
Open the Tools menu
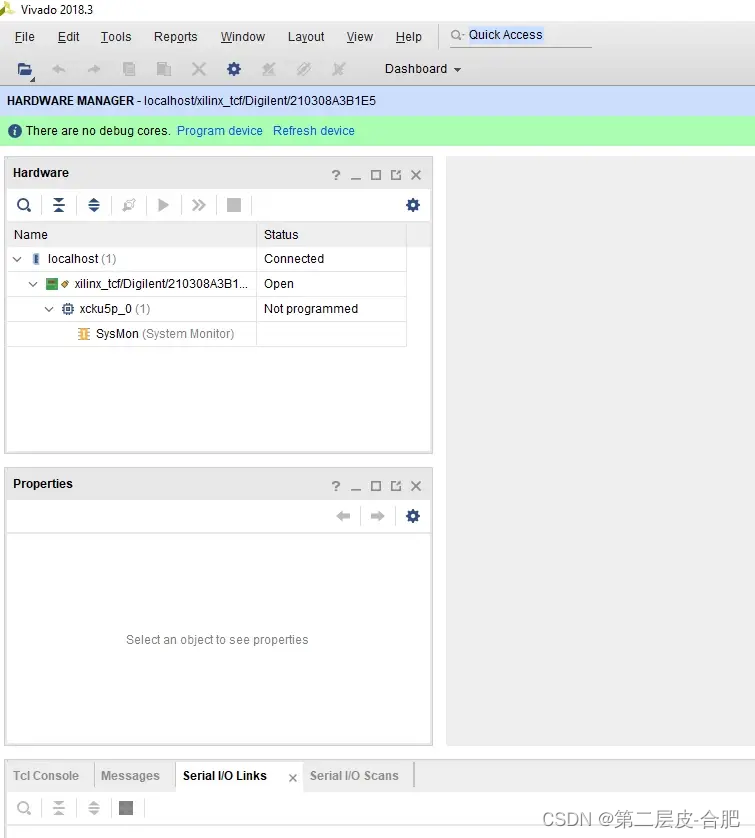pyautogui.click(x=116, y=37)
